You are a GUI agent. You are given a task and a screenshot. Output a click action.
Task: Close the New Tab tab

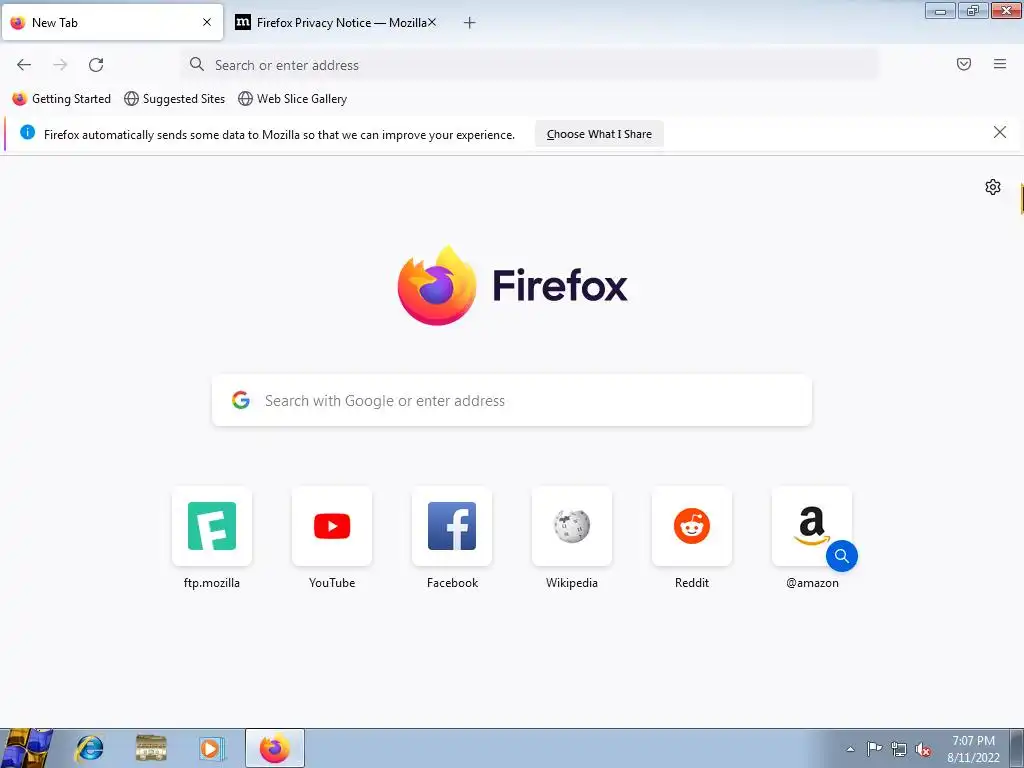[x=207, y=22]
